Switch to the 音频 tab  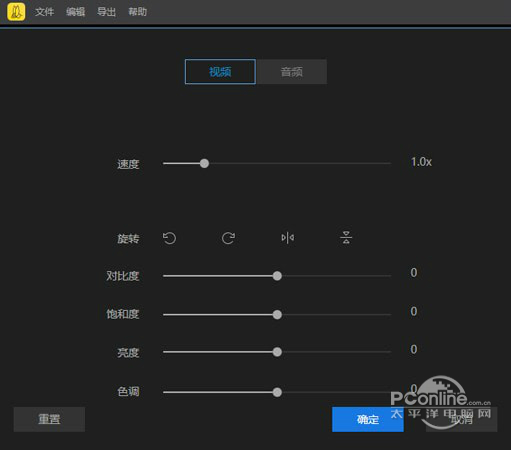(x=292, y=72)
